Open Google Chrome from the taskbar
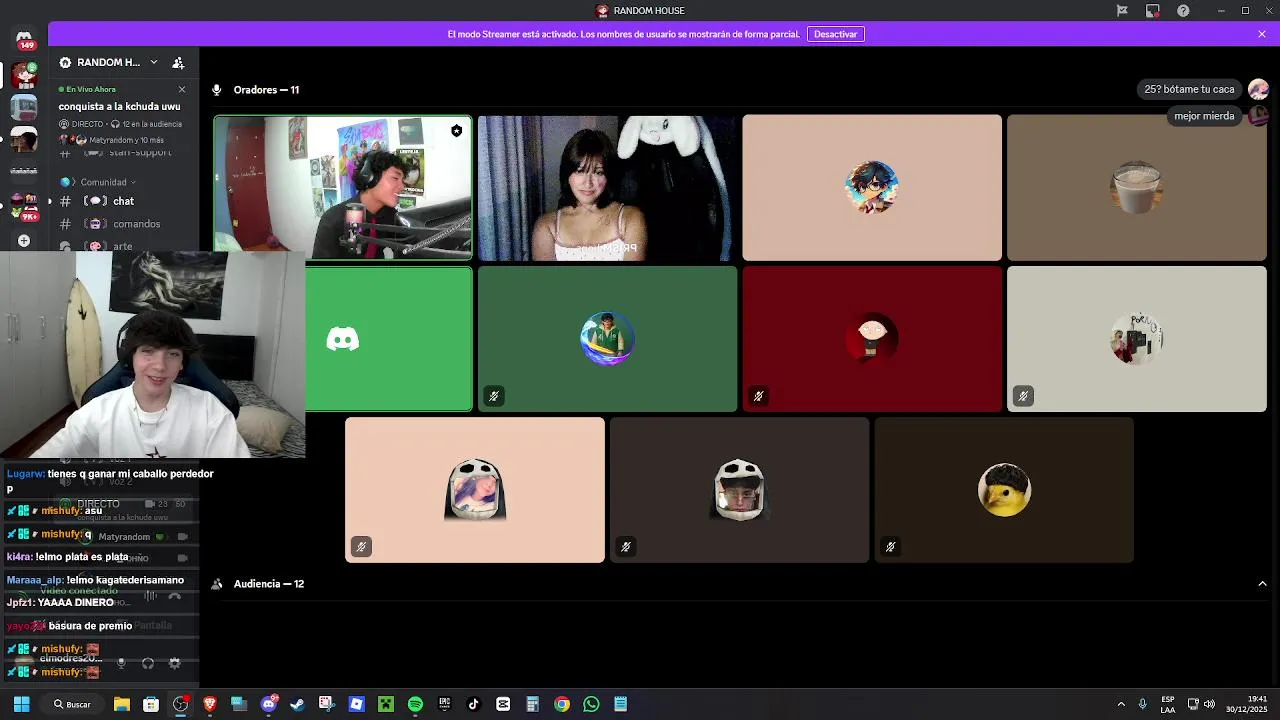The width and height of the screenshot is (1280, 720). [x=562, y=704]
